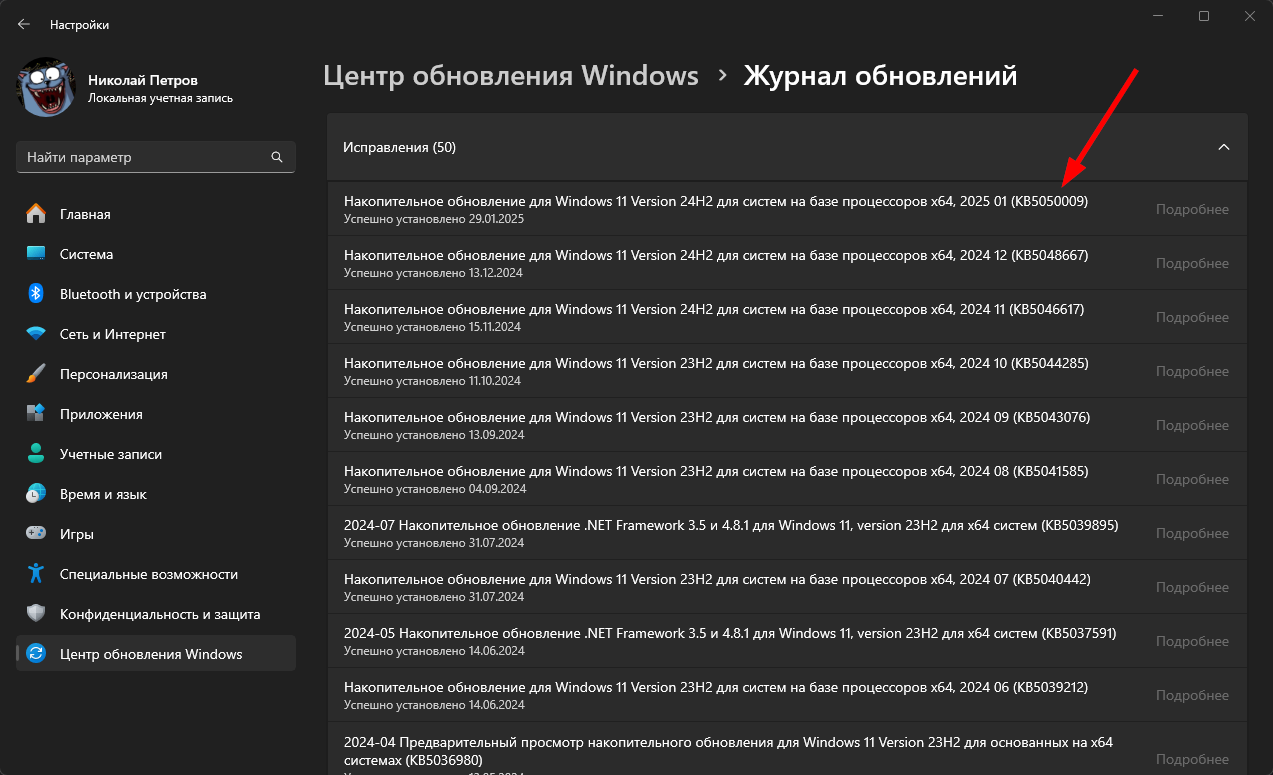The width and height of the screenshot is (1273, 775).
Task: Click the Локальная учетная запись label
Action: (160, 98)
